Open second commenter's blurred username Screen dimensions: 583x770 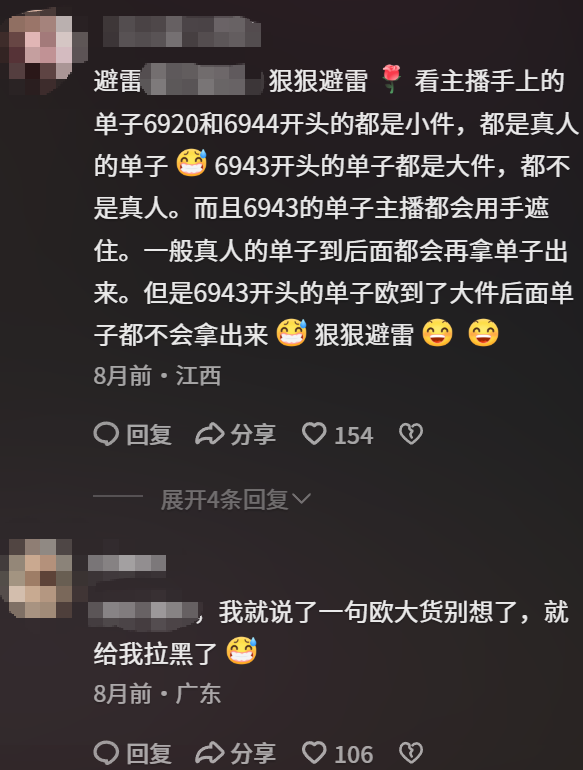[x=127, y=563]
